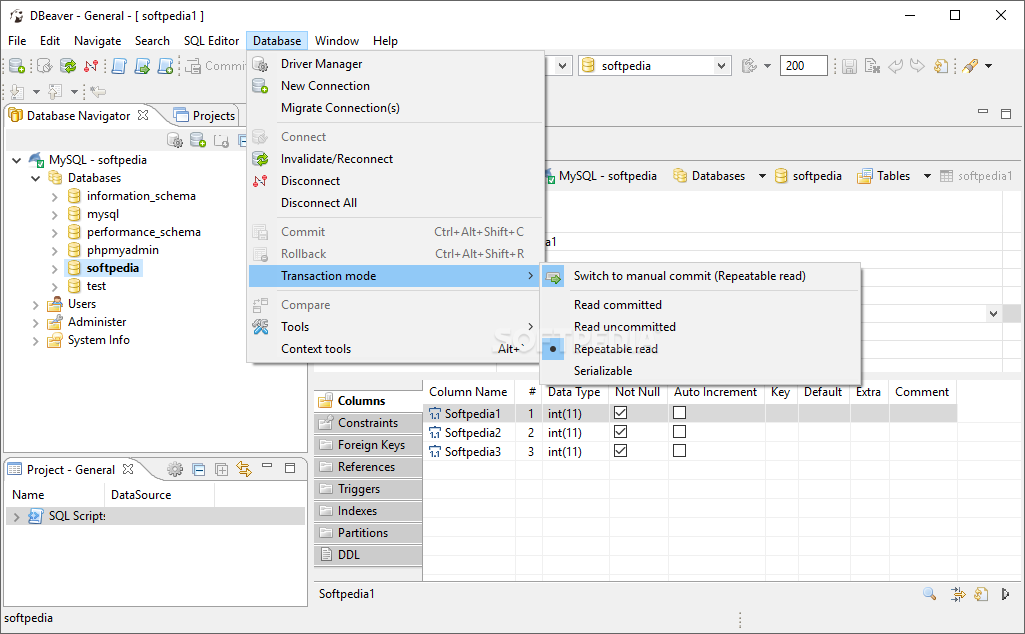Click the transaction mode icon beside result limit
Image resolution: width=1025 pixels, height=634 pixels.
(749, 66)
